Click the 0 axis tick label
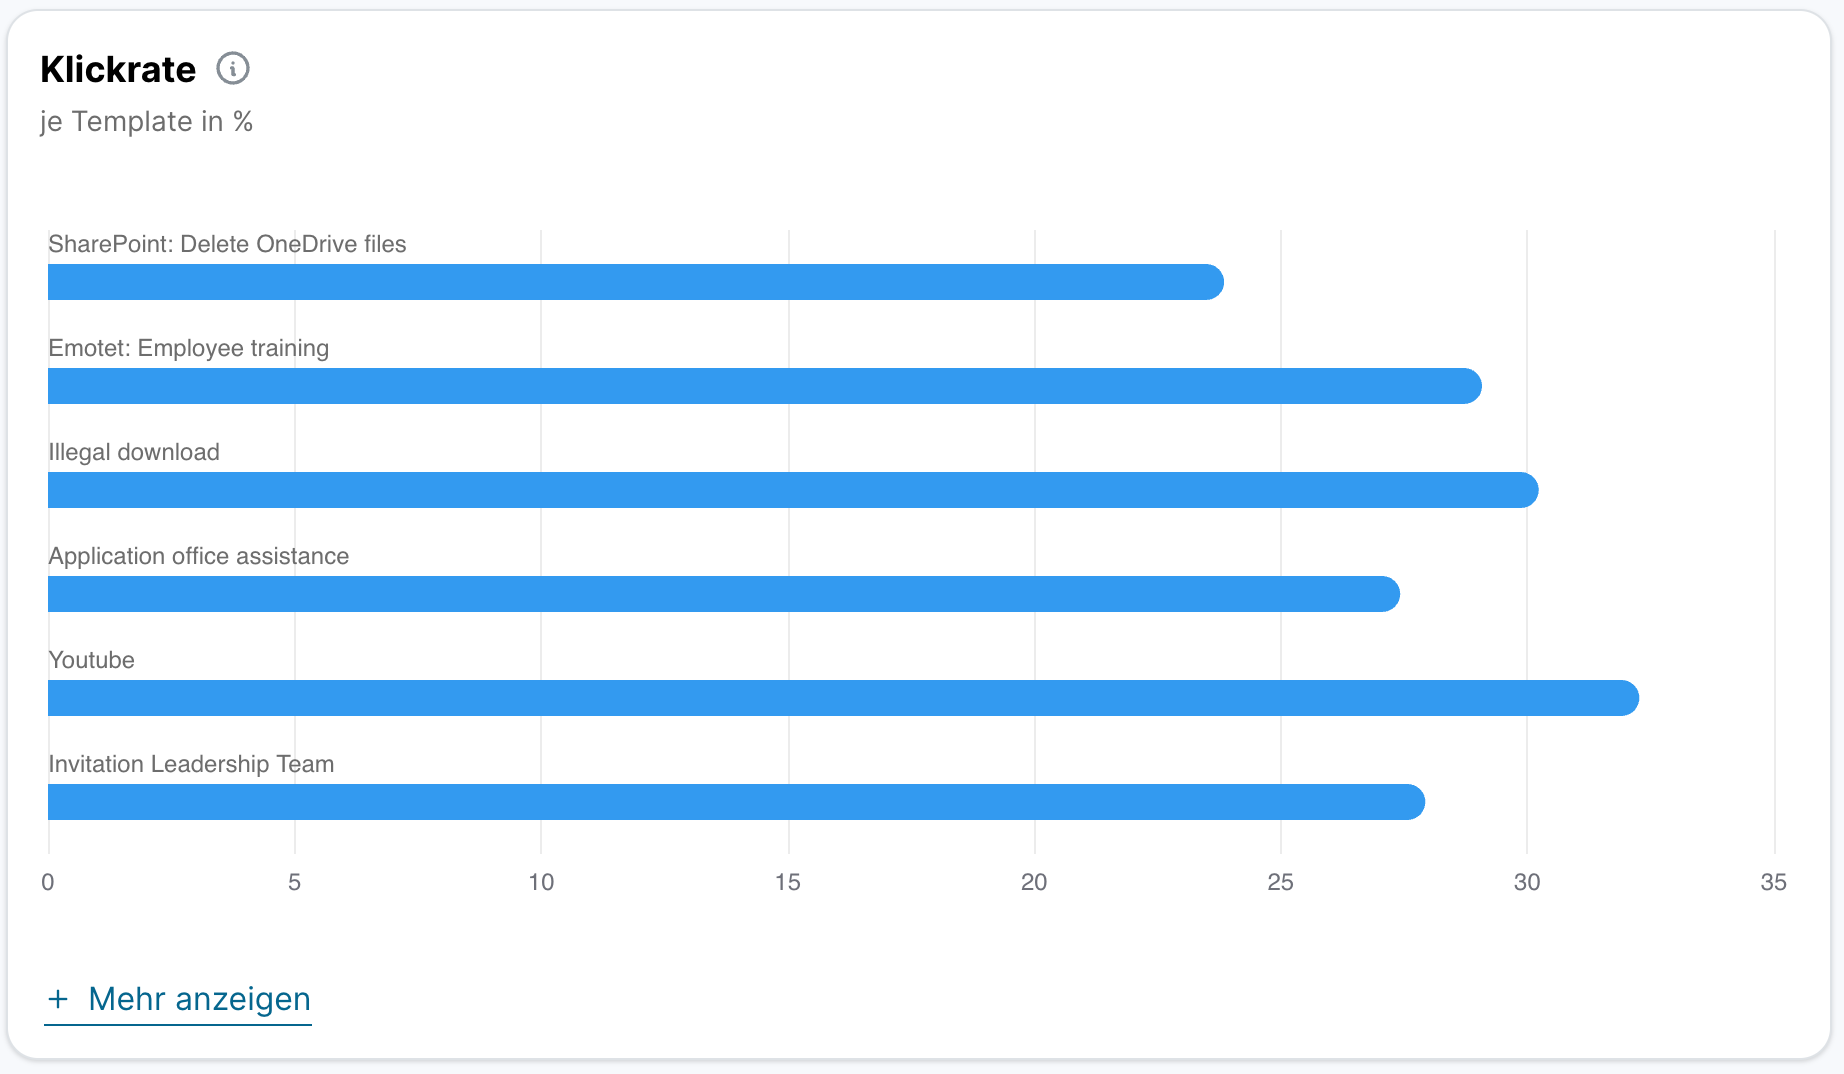 click(48, 882)
